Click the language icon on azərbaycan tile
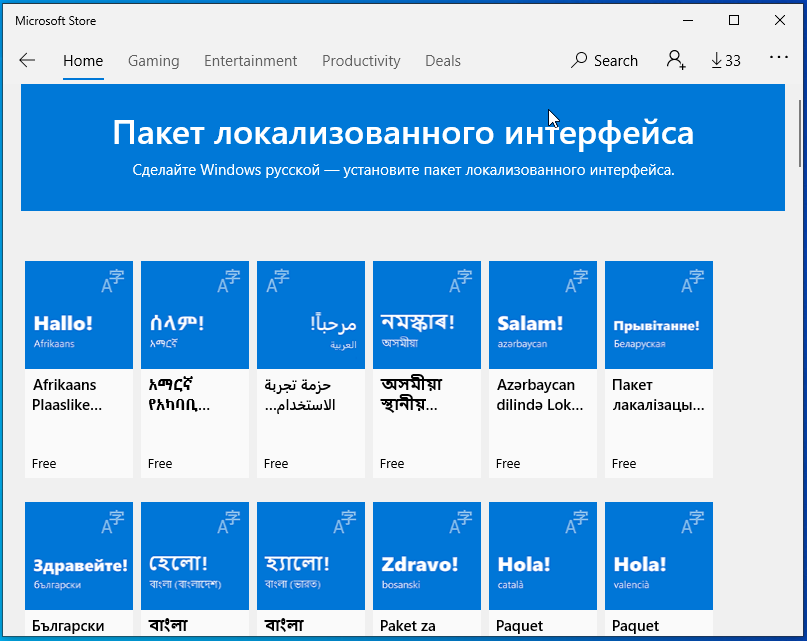The image size is (807, 641). pyautogui.click(x=576, y=281)
